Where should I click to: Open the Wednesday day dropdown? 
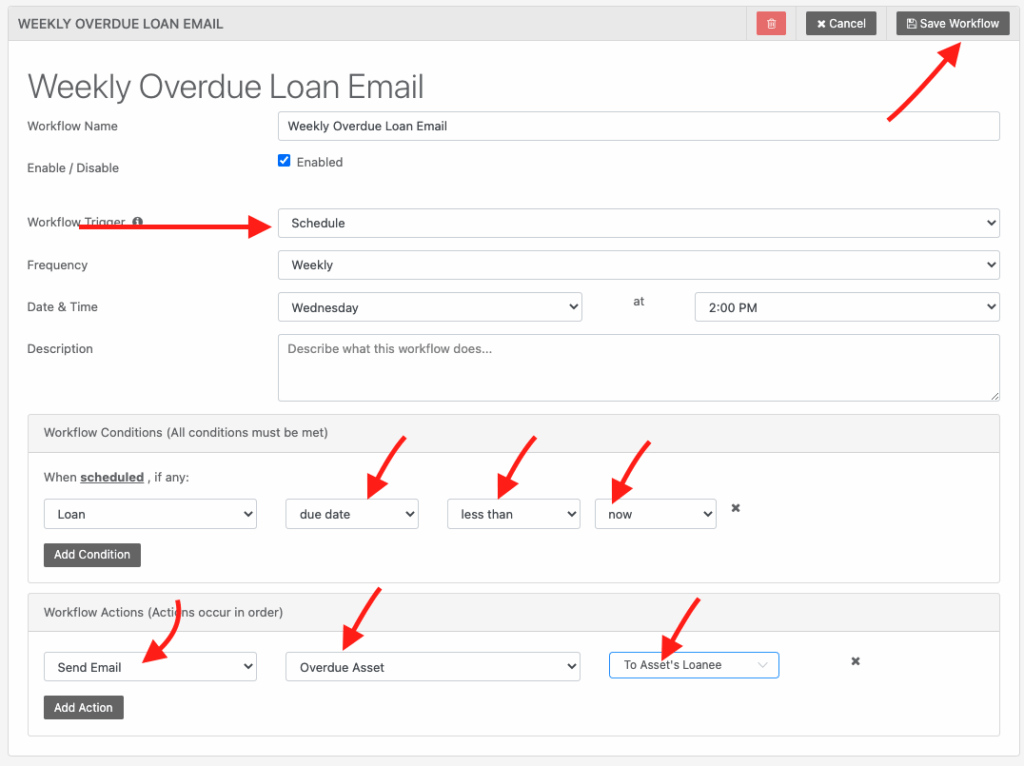coord(430,306)
